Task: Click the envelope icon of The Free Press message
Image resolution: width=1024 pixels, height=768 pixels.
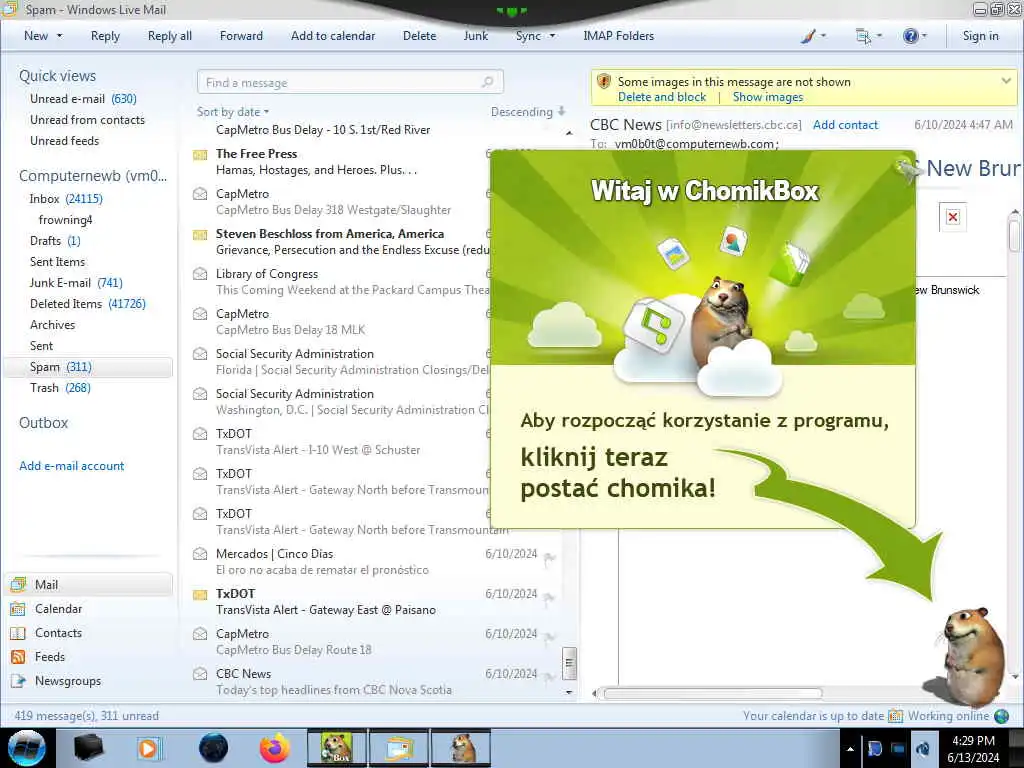Action: tap(200, 155)
